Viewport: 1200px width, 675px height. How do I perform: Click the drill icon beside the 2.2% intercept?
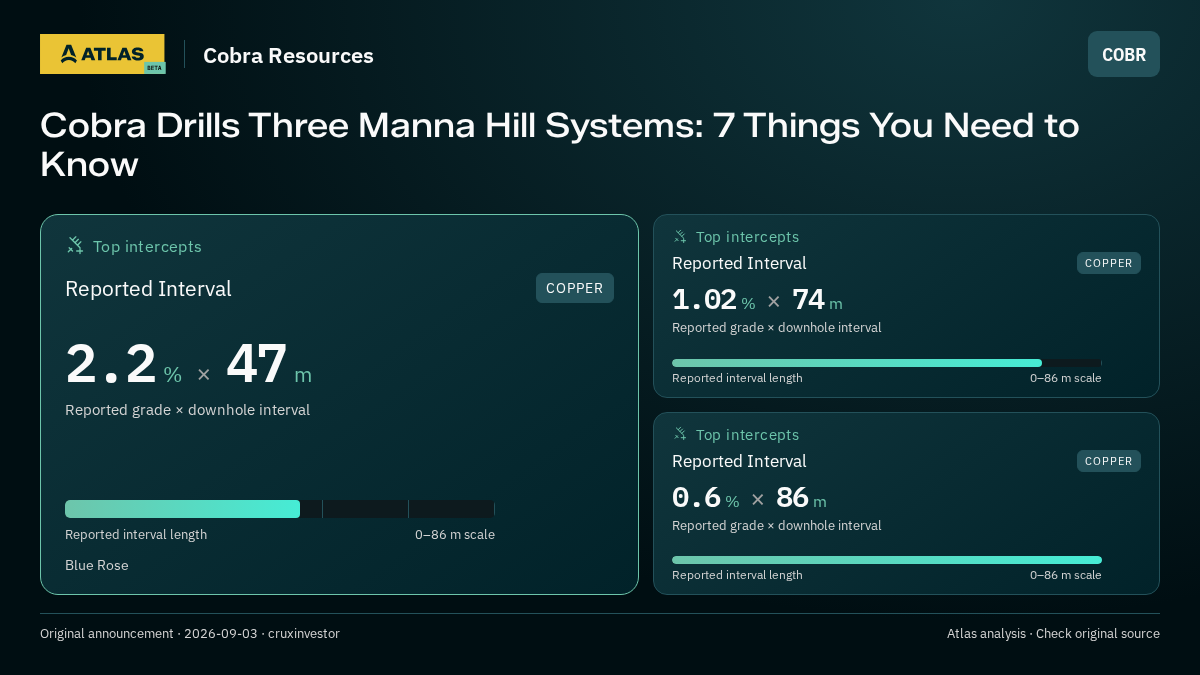pos(75,245)
